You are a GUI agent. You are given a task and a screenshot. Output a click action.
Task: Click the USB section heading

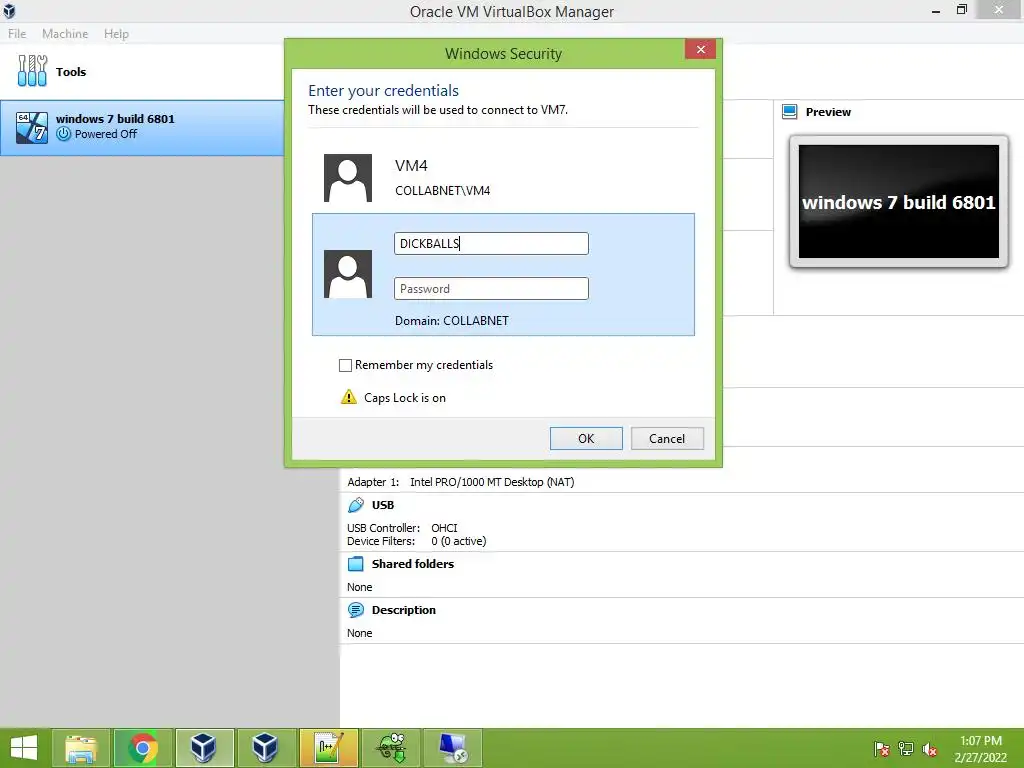coord(383,505)
